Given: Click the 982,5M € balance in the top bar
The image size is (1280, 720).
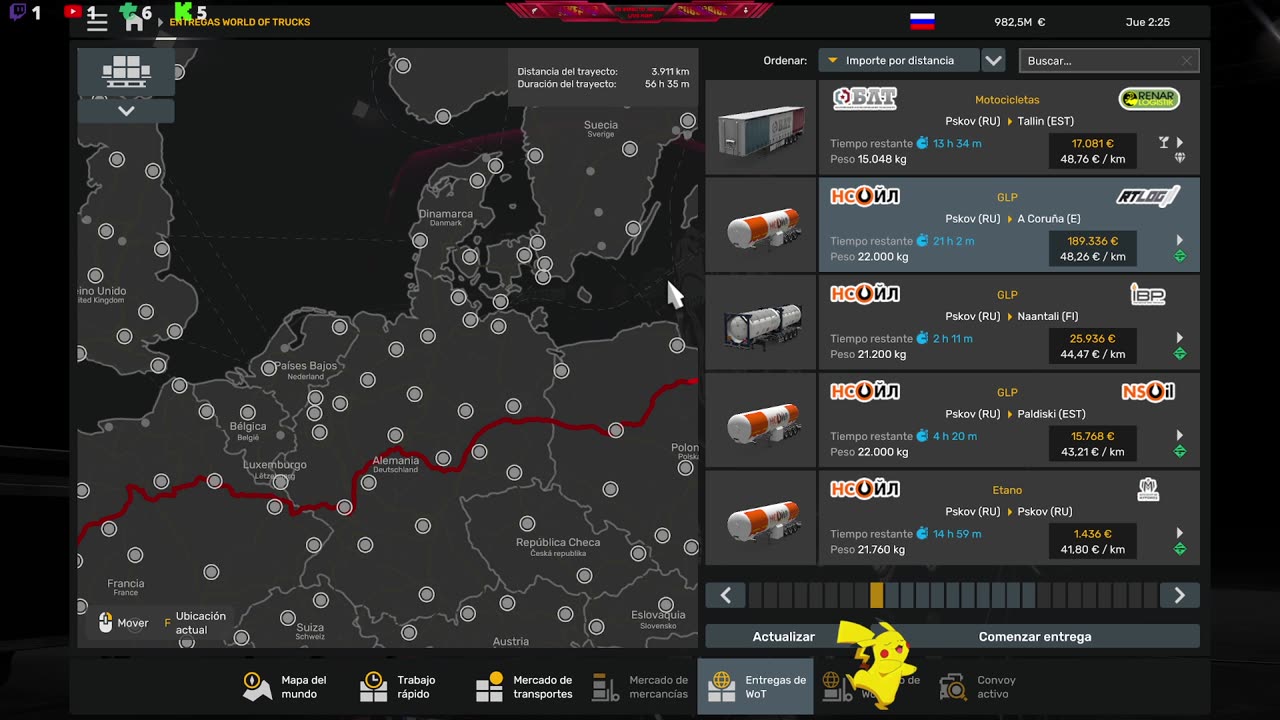Looking at the screenshot, I should pos(1019,22).
